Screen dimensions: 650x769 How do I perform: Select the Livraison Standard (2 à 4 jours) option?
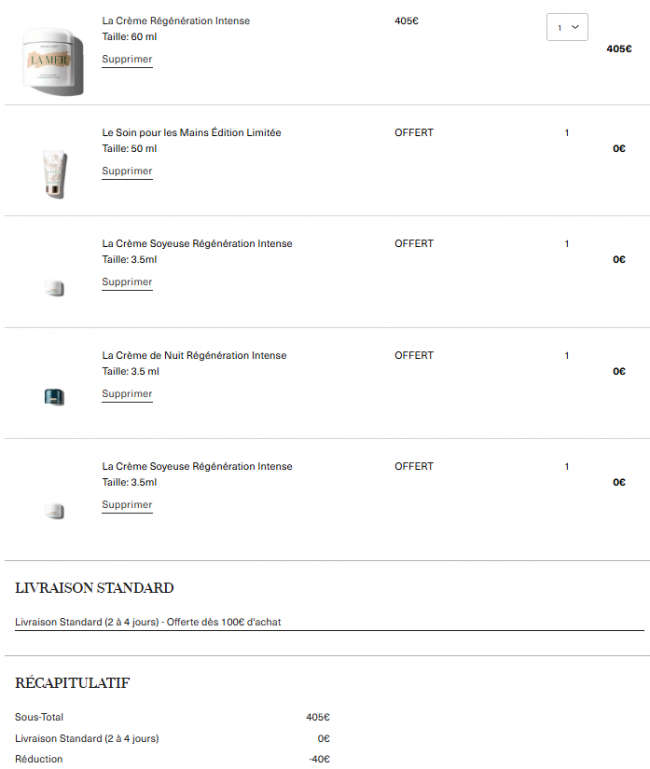coord(148,622)
